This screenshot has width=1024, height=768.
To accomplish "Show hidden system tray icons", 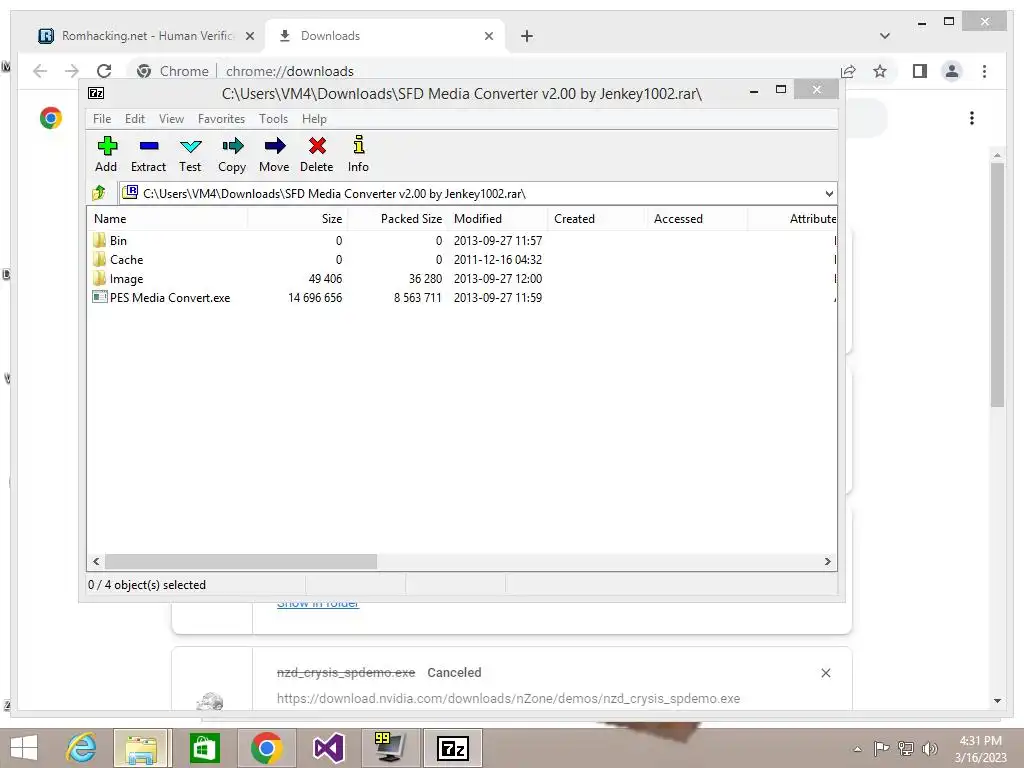I will point(857,749).
